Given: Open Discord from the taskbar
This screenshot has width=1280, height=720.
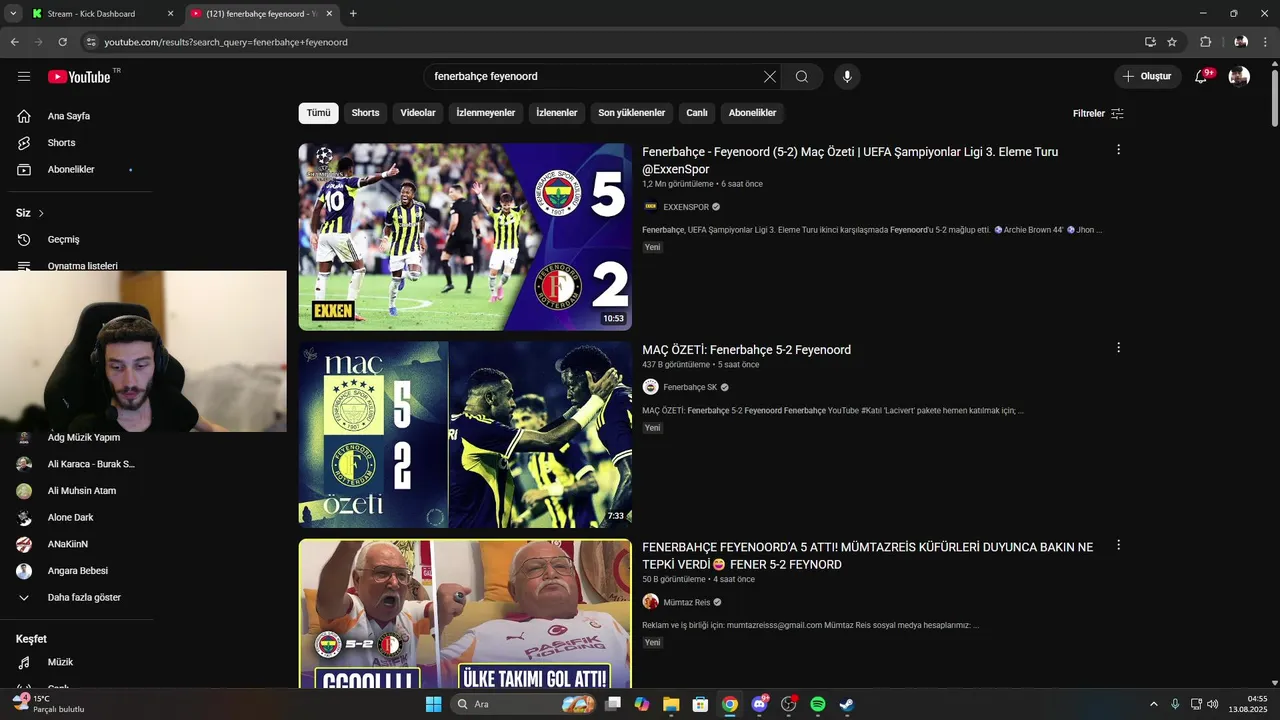Looking at the screenshot, I should pos(759,704).
